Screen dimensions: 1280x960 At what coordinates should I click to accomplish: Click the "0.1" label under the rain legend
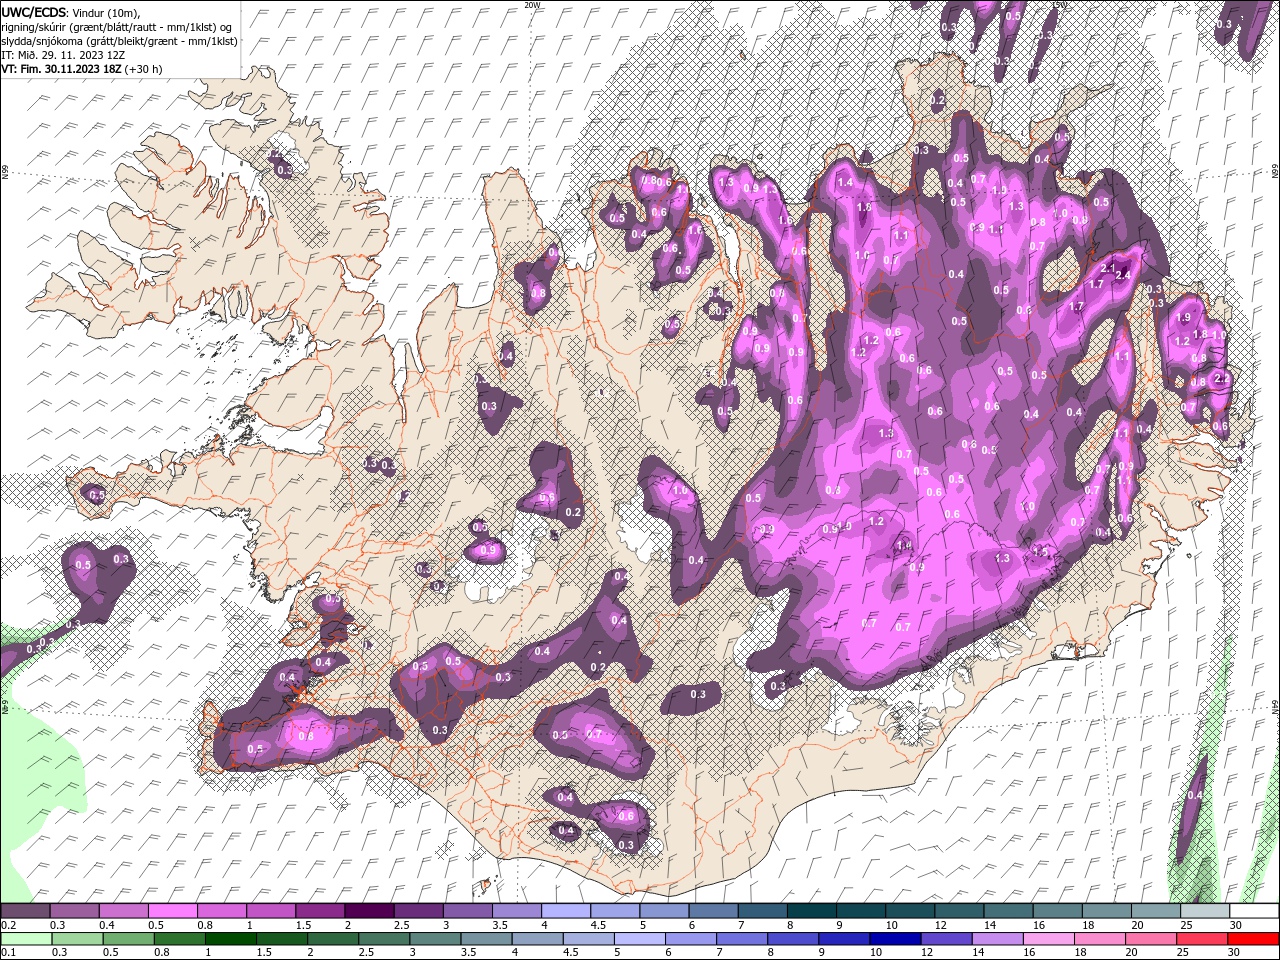[8, 953]
